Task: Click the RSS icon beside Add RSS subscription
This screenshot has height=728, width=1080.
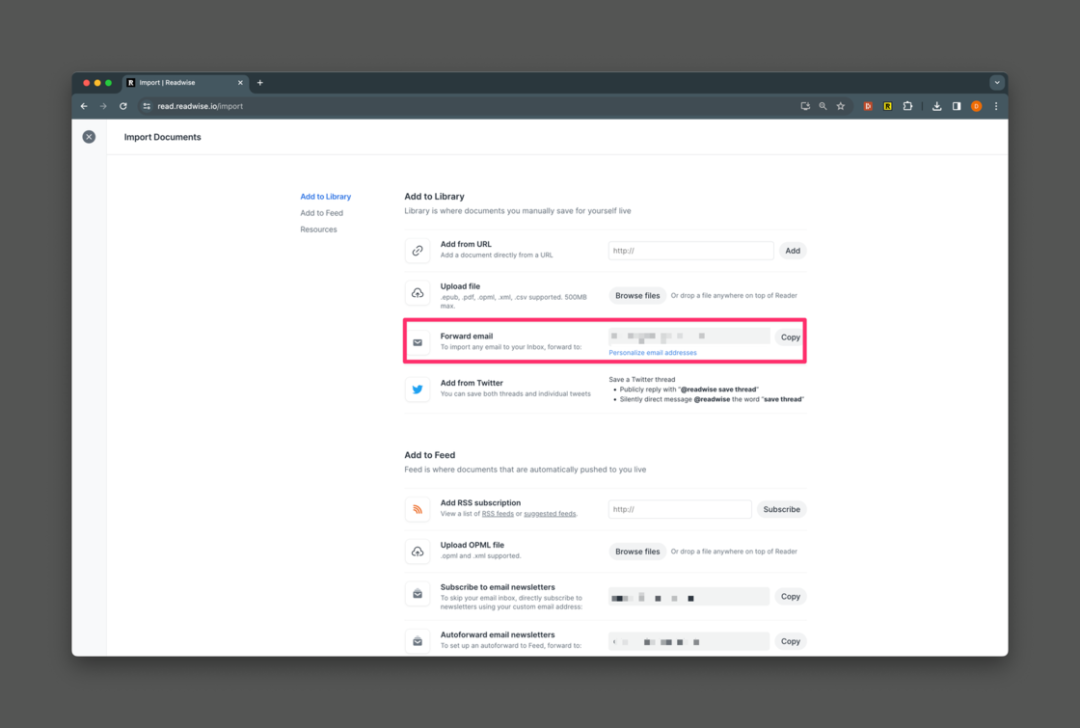Action: point(417,510)
